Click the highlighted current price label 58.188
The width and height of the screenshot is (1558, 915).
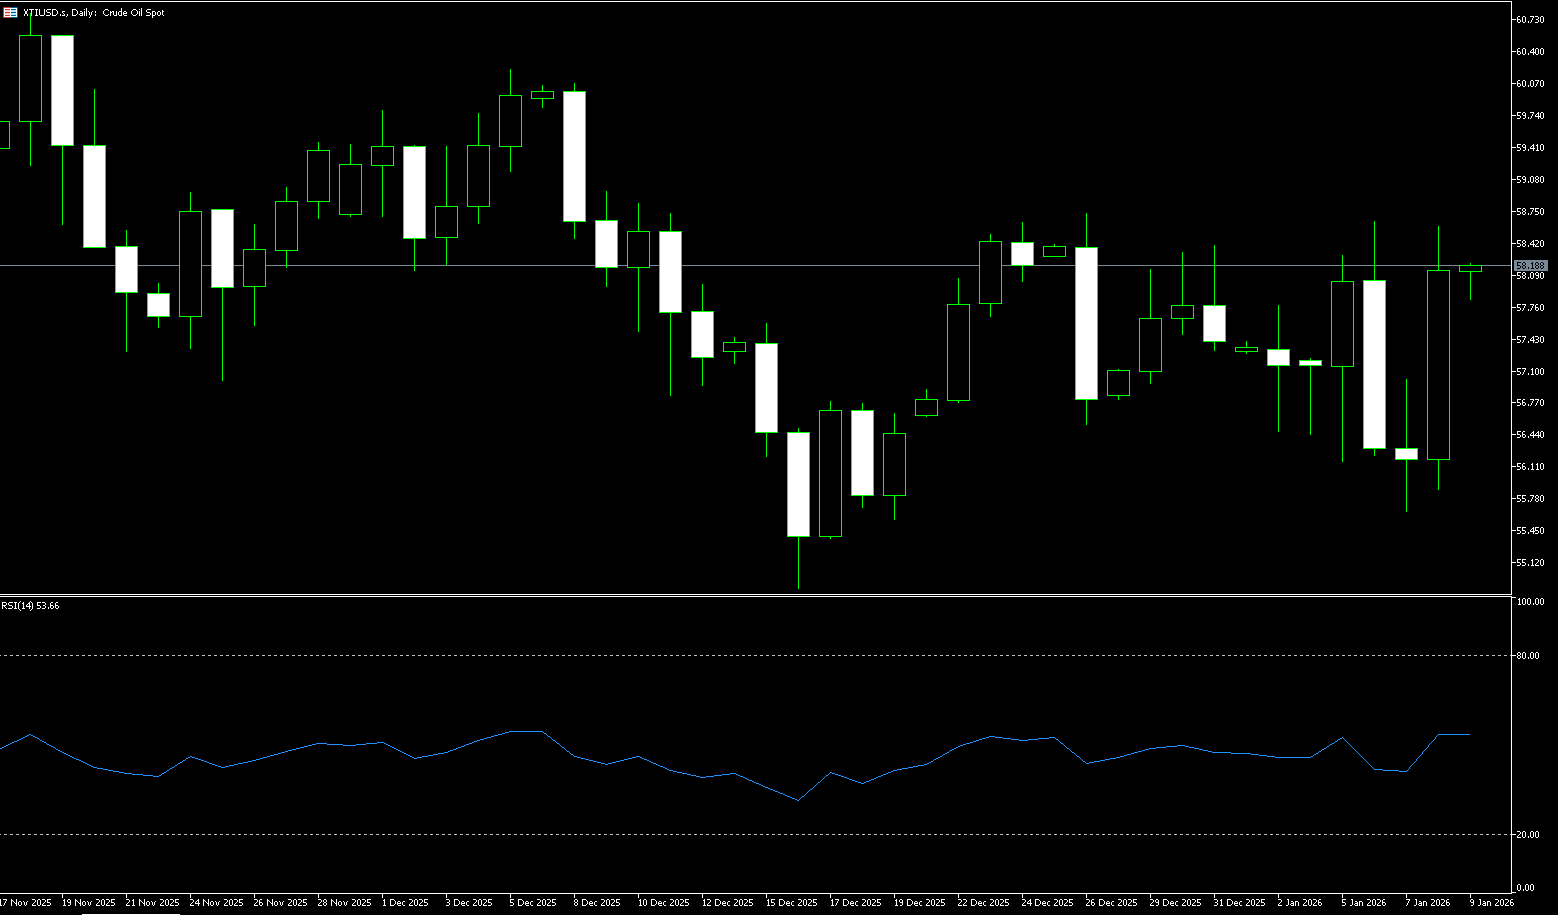point(1531,266)
